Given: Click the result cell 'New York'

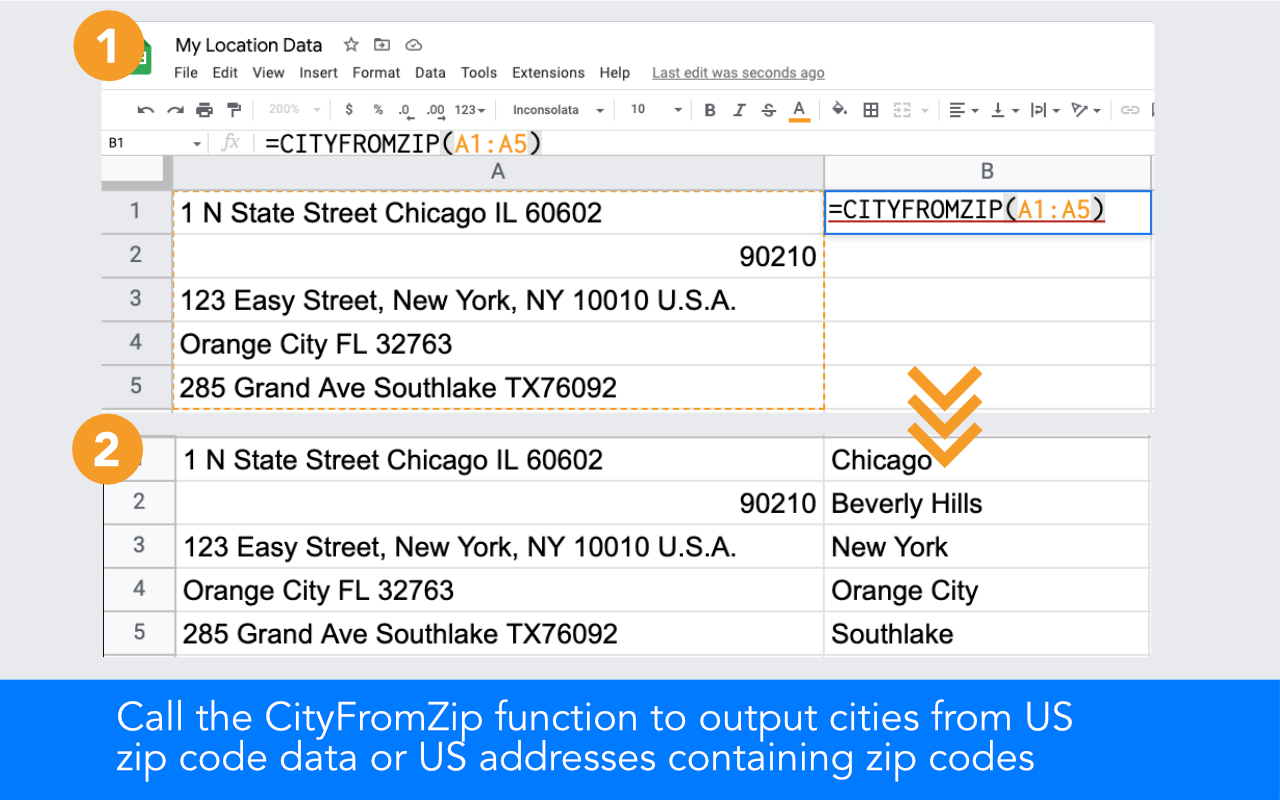Looking at the screenshot, I should click(x=987, y=547).
